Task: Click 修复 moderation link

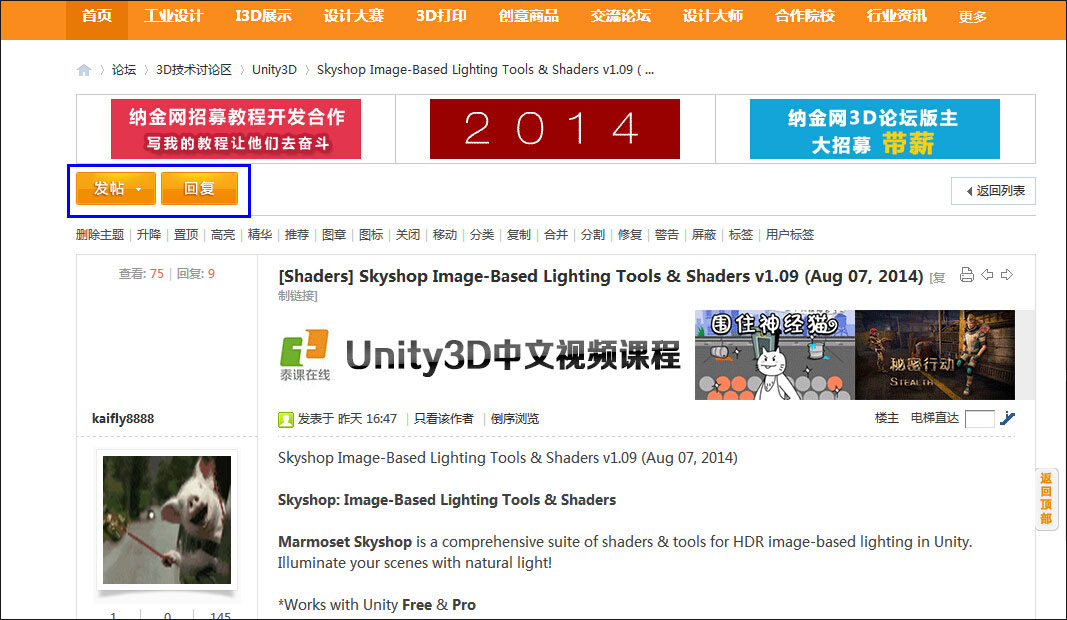Action: point(630,235)
